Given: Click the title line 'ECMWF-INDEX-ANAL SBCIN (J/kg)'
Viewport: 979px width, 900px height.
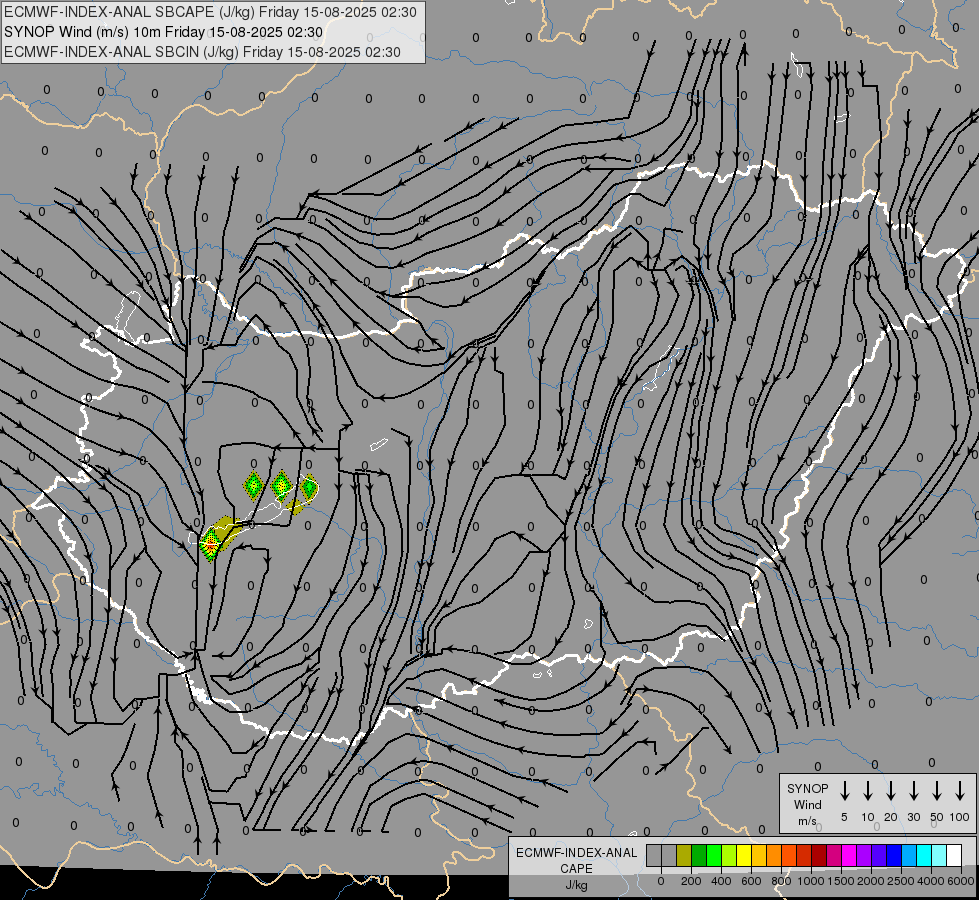Looking at the screenshot, I should [122, 52].
